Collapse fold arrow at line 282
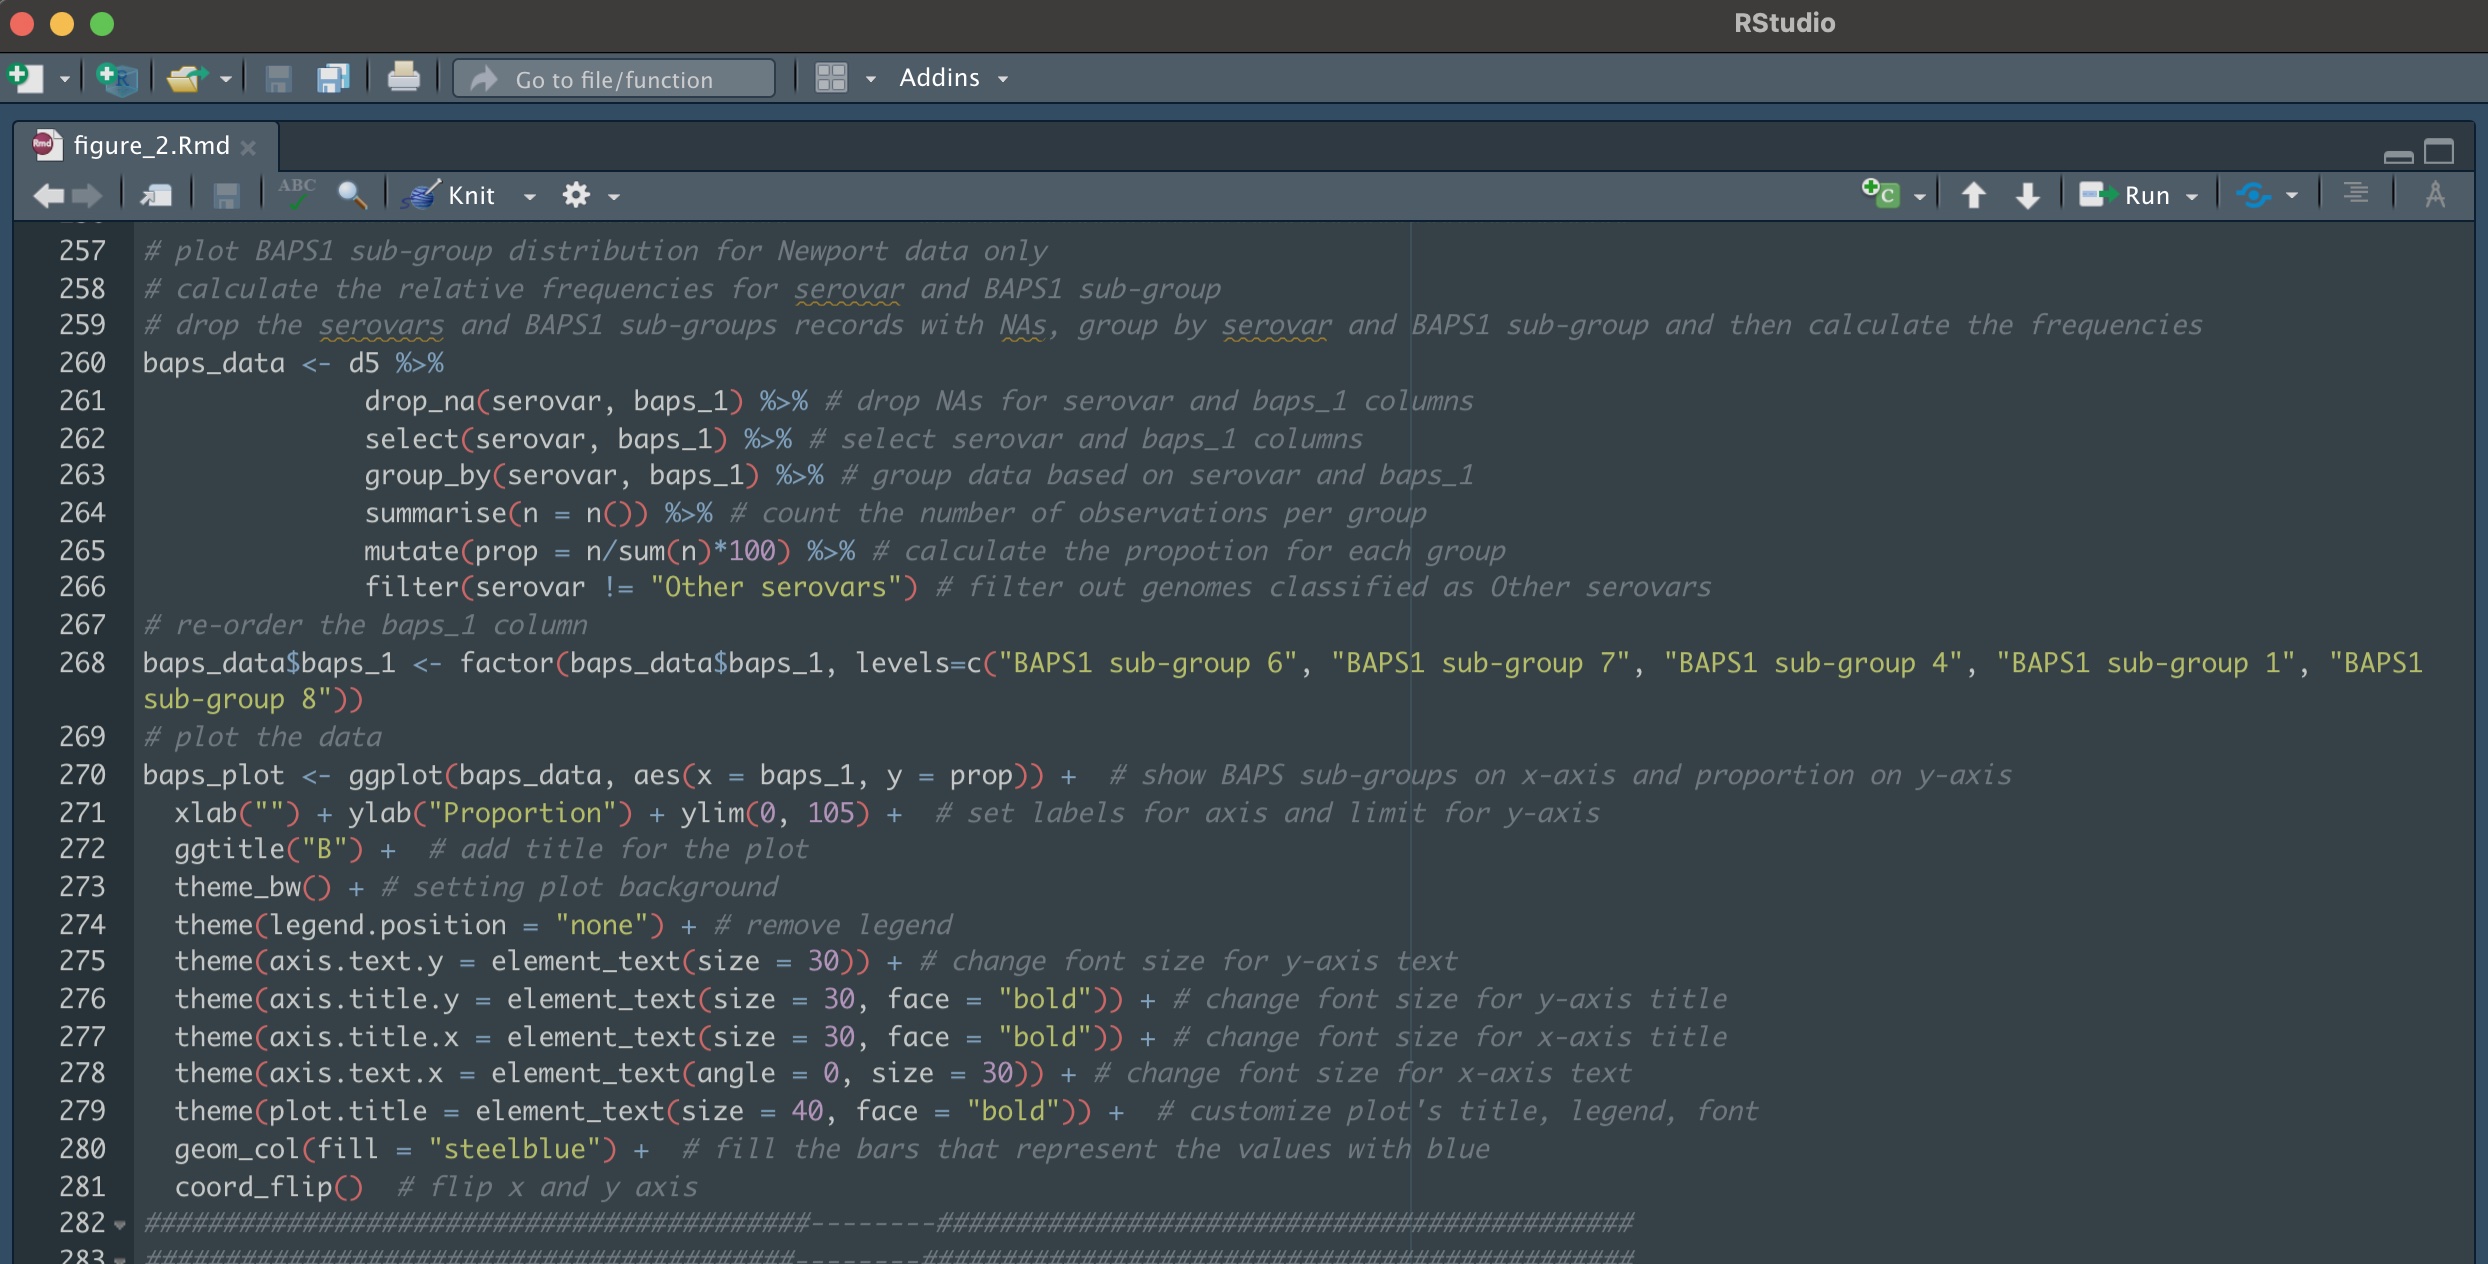Viewport: 2488px width, 1264px height. (x=120, y=1225)
